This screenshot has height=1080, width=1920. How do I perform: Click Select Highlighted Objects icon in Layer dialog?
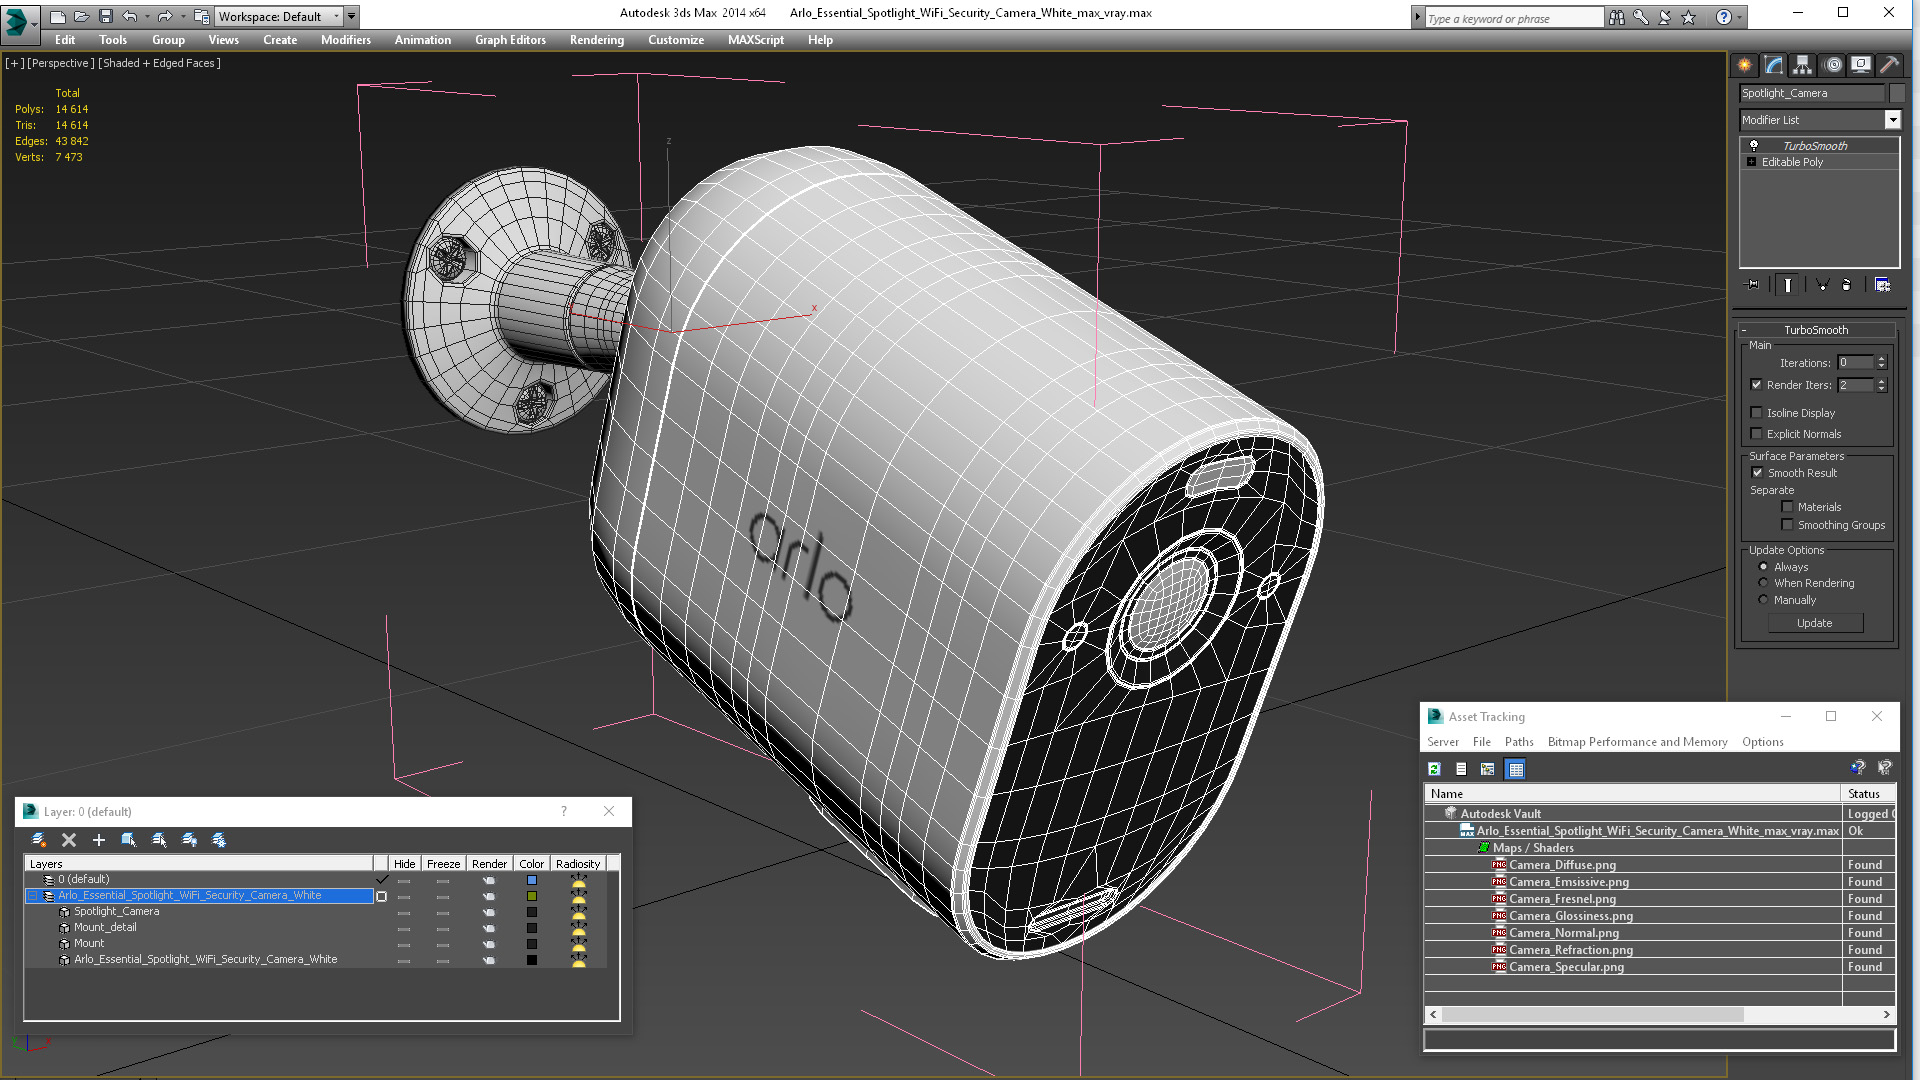[129, 840]
